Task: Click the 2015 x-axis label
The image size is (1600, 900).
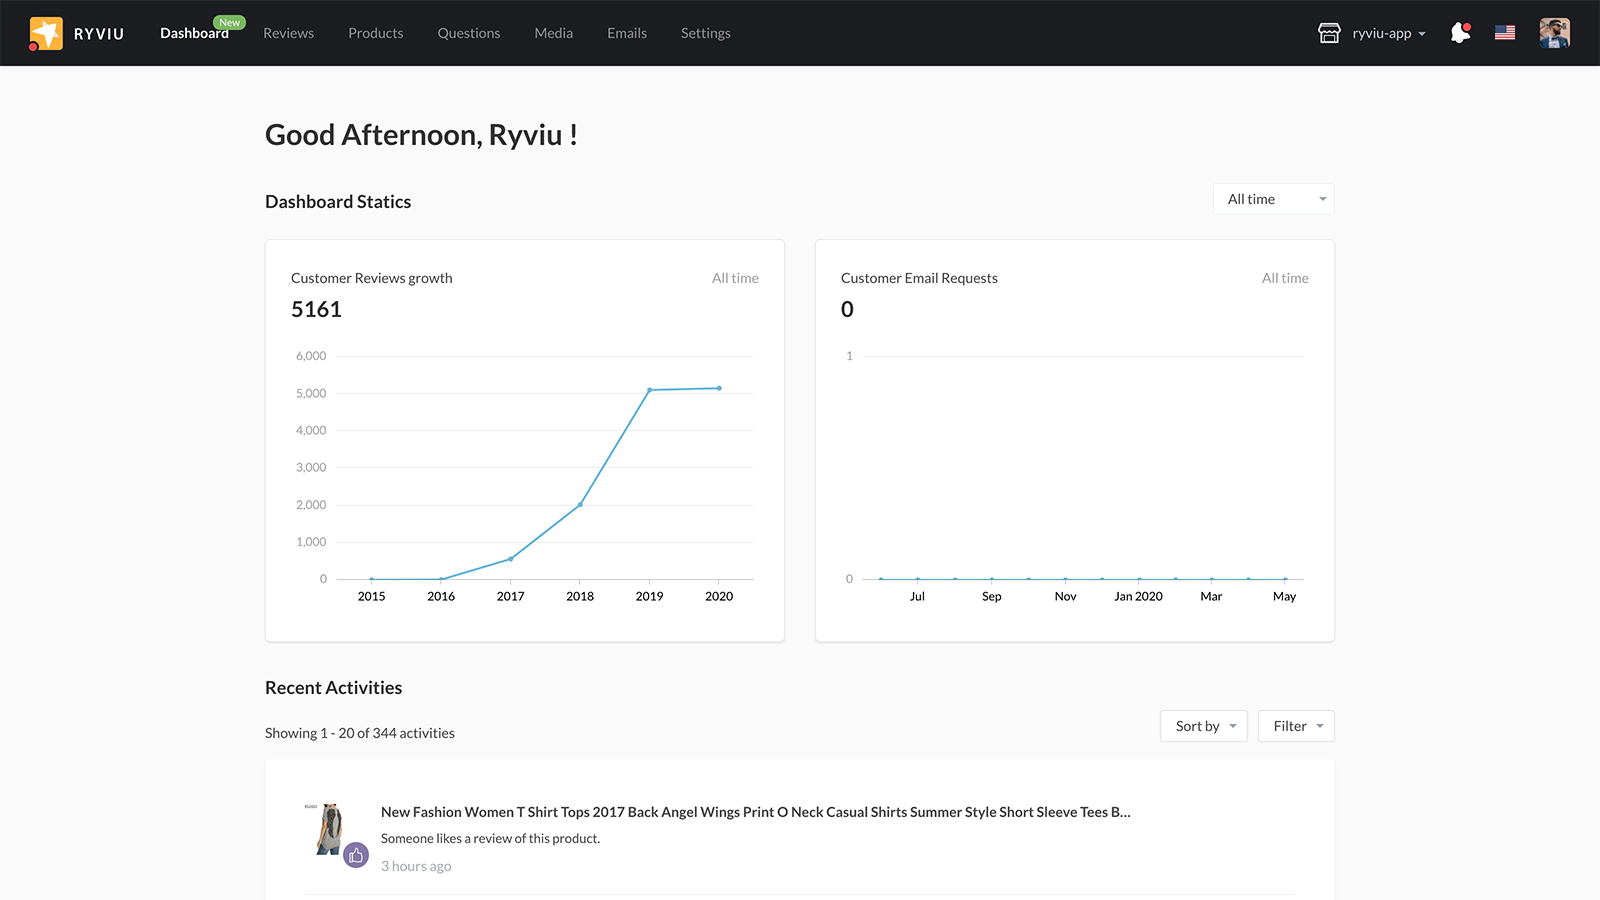Action: click(372, 597)
